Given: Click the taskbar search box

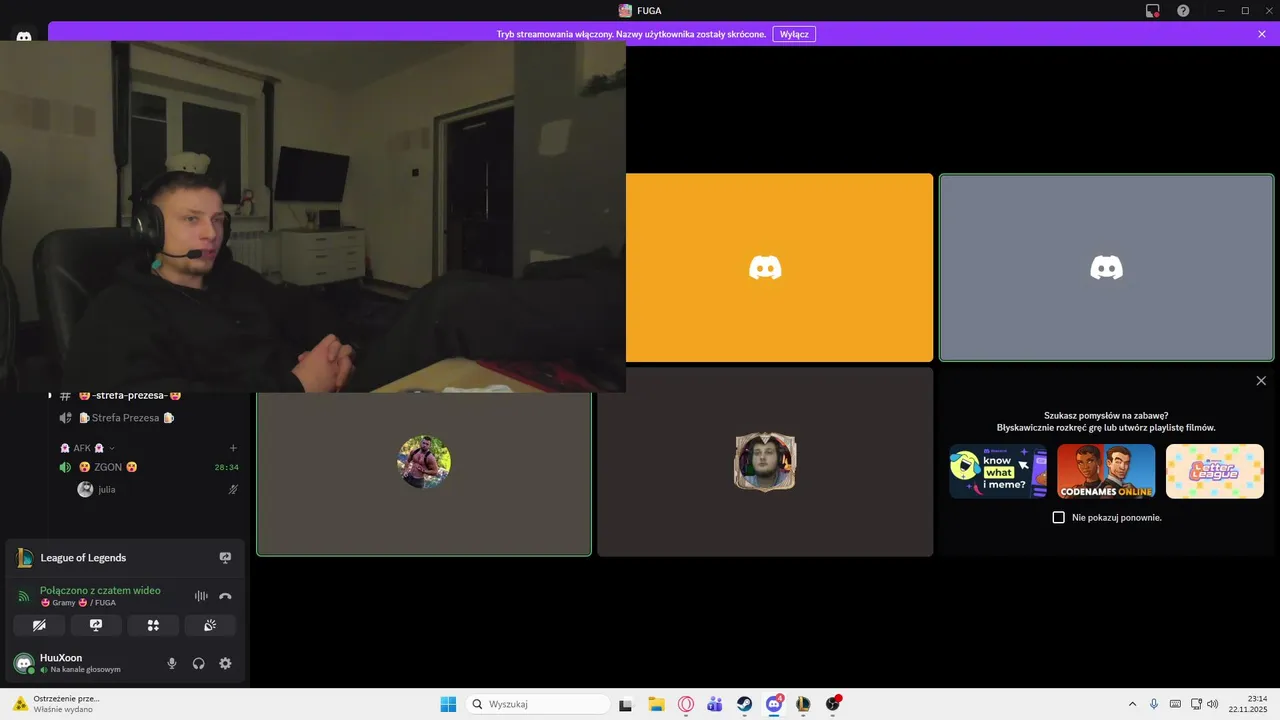Looking at the screenshot, I should [539, 704].
